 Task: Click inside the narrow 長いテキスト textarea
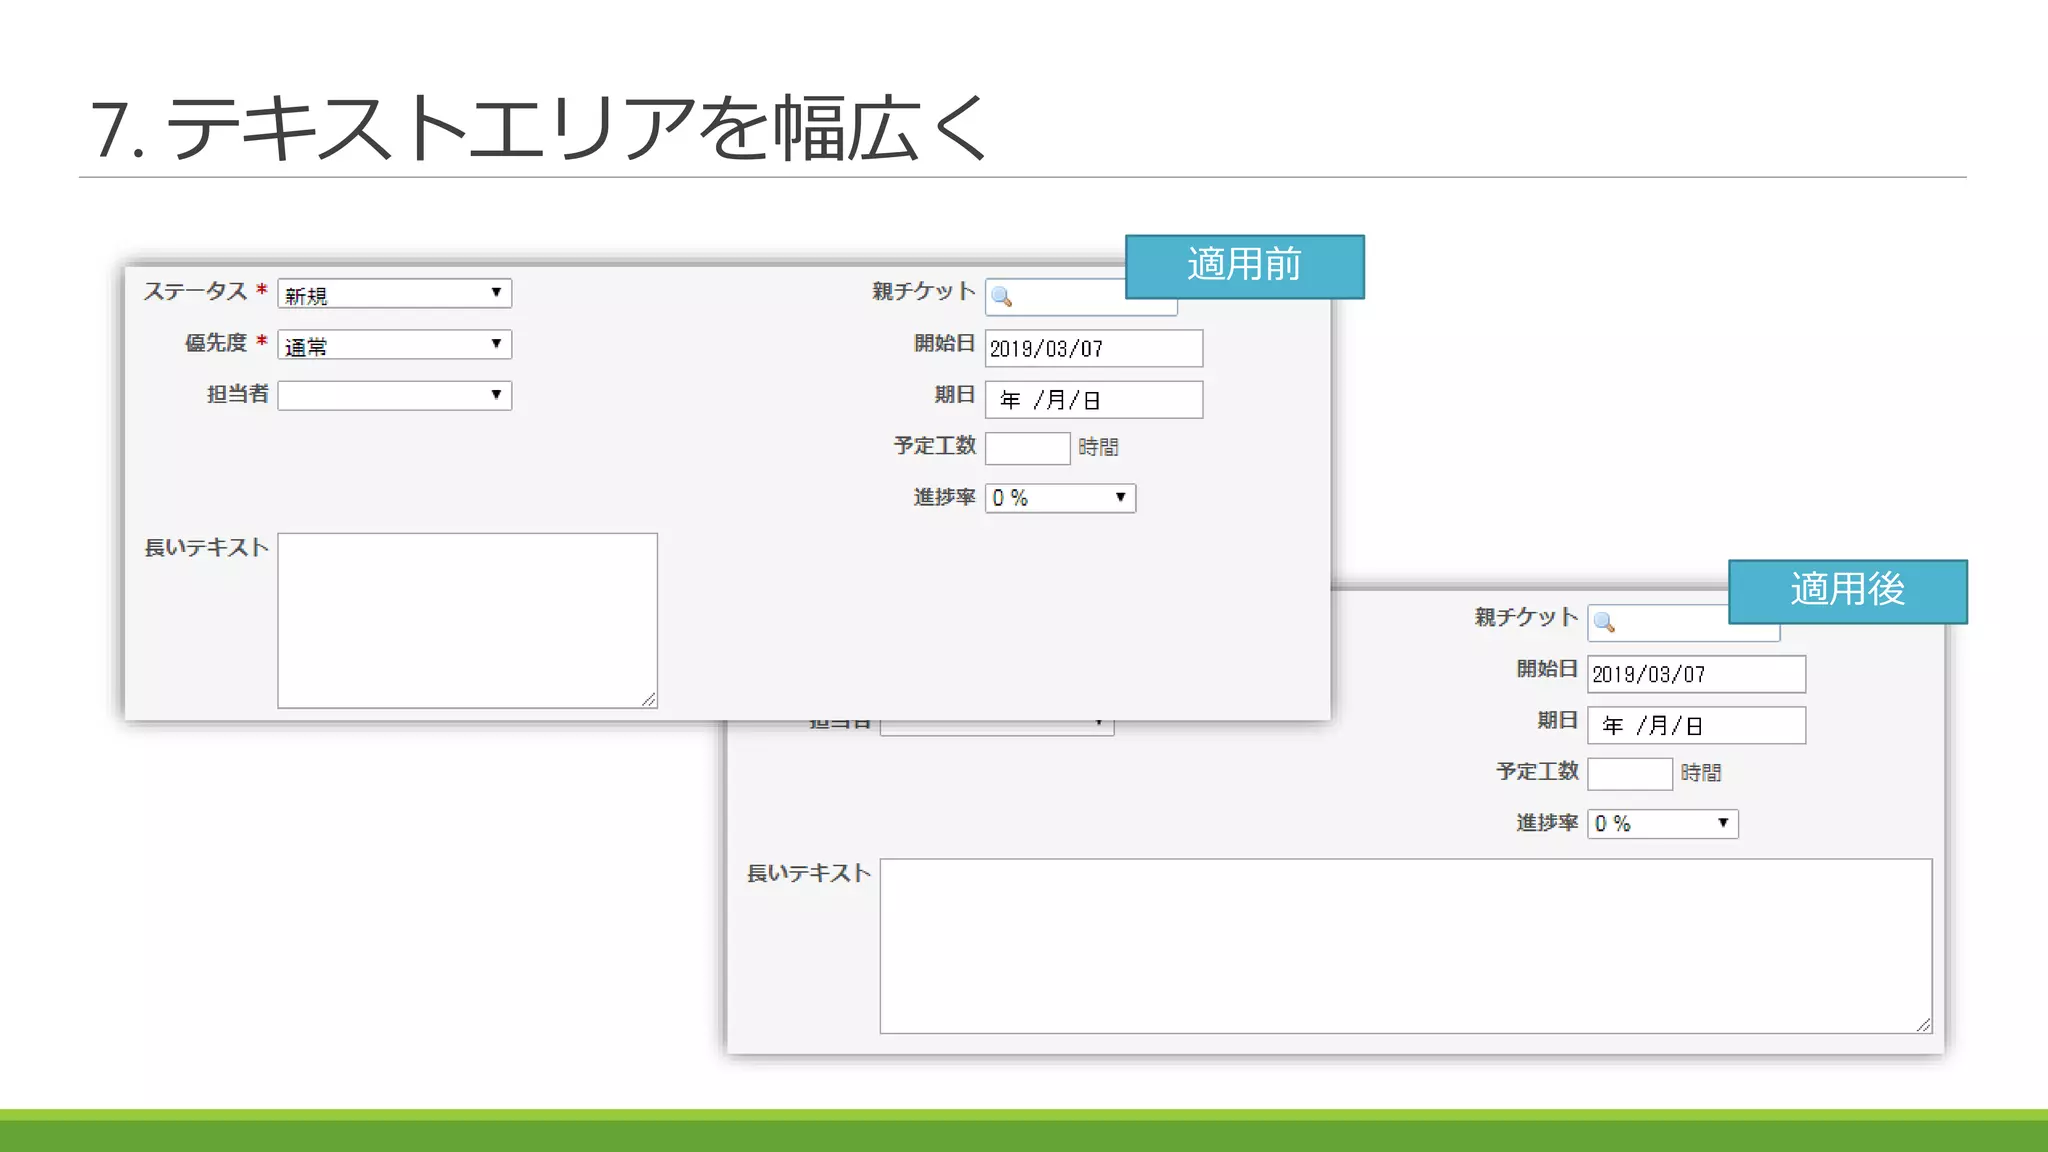tap(467, 620)
